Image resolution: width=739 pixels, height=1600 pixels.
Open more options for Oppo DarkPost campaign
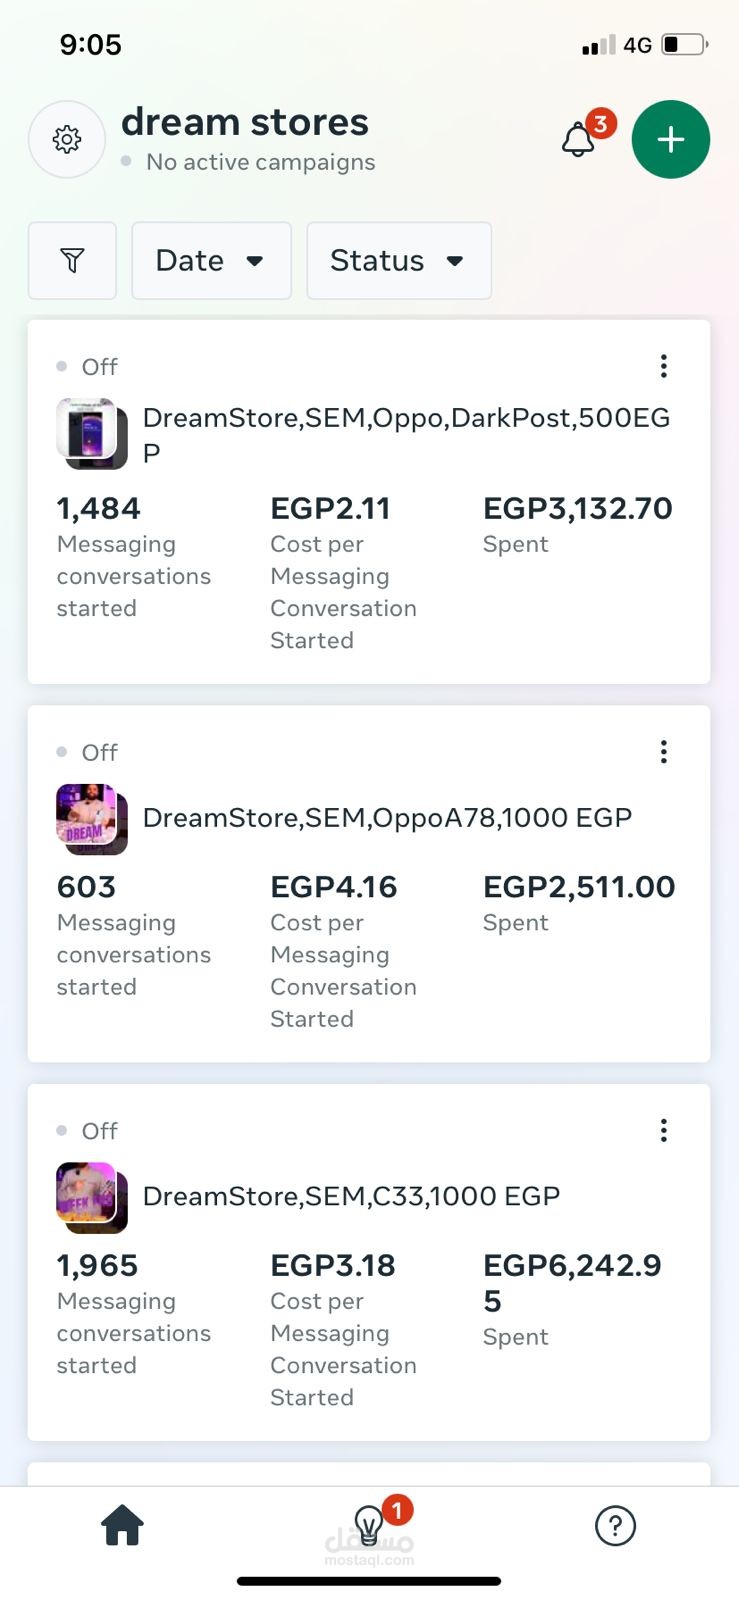pyautogui.click(x=663, y=366)
